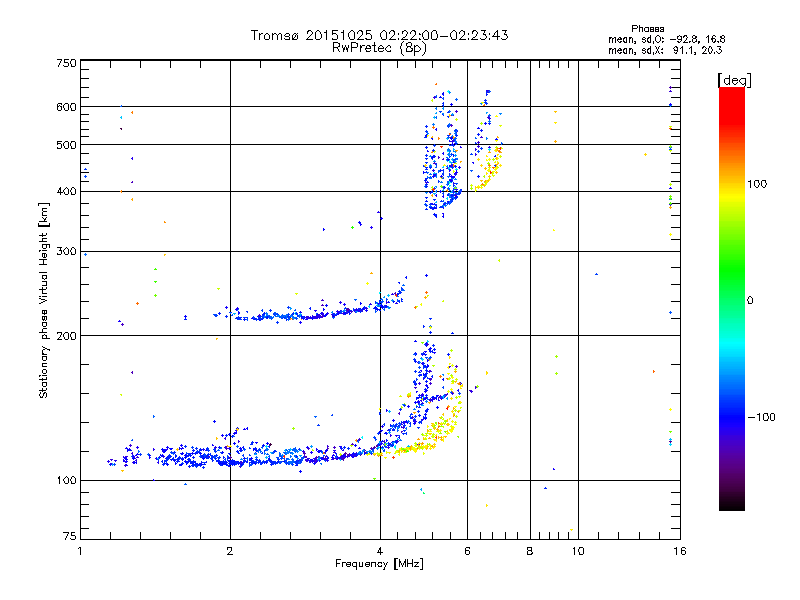Click the y-axis tick label '200'
The width and height of the screenshot is (800, 600).
click(x=67, y=336)
